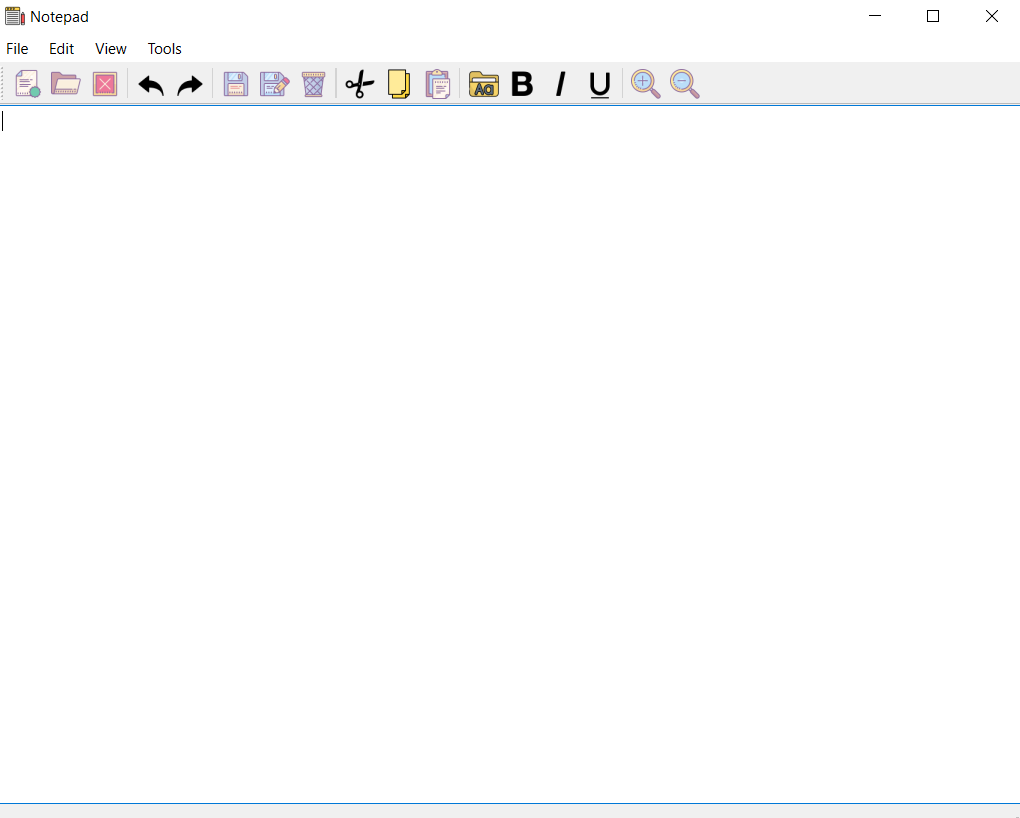
Task: Select the Save As icon
Action: click(274, 84)
